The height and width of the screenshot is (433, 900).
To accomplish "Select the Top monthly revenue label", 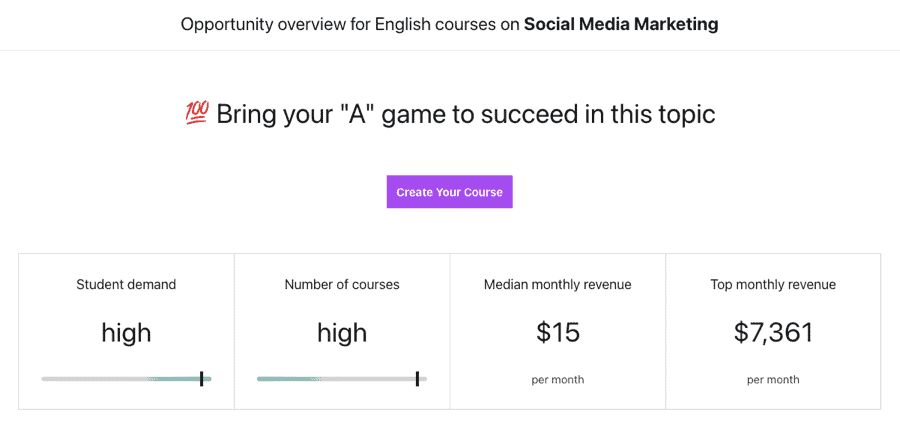I will coord(773,285).
